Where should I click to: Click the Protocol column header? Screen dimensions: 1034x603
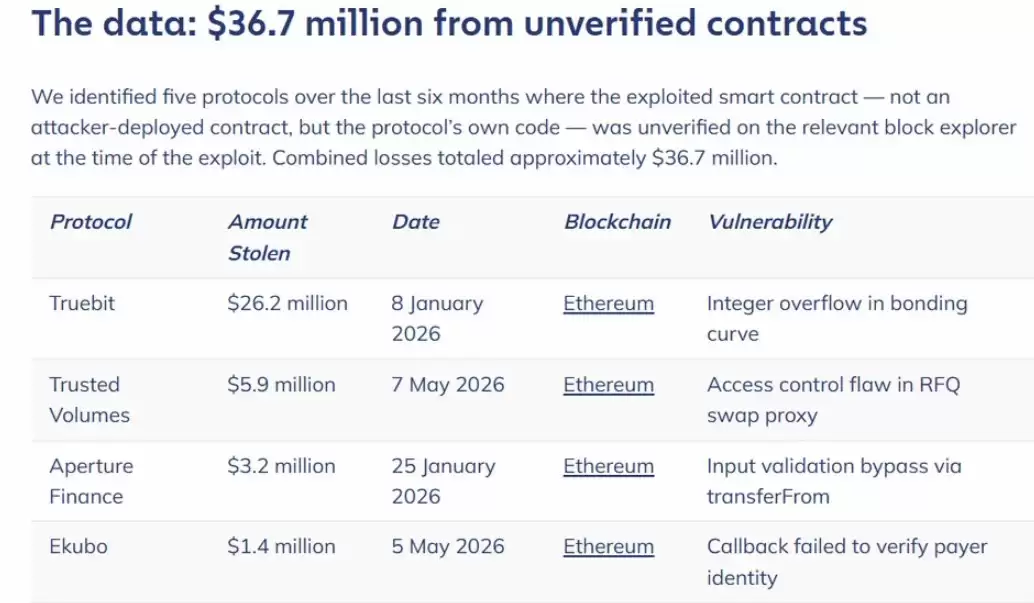coord(91,222)
